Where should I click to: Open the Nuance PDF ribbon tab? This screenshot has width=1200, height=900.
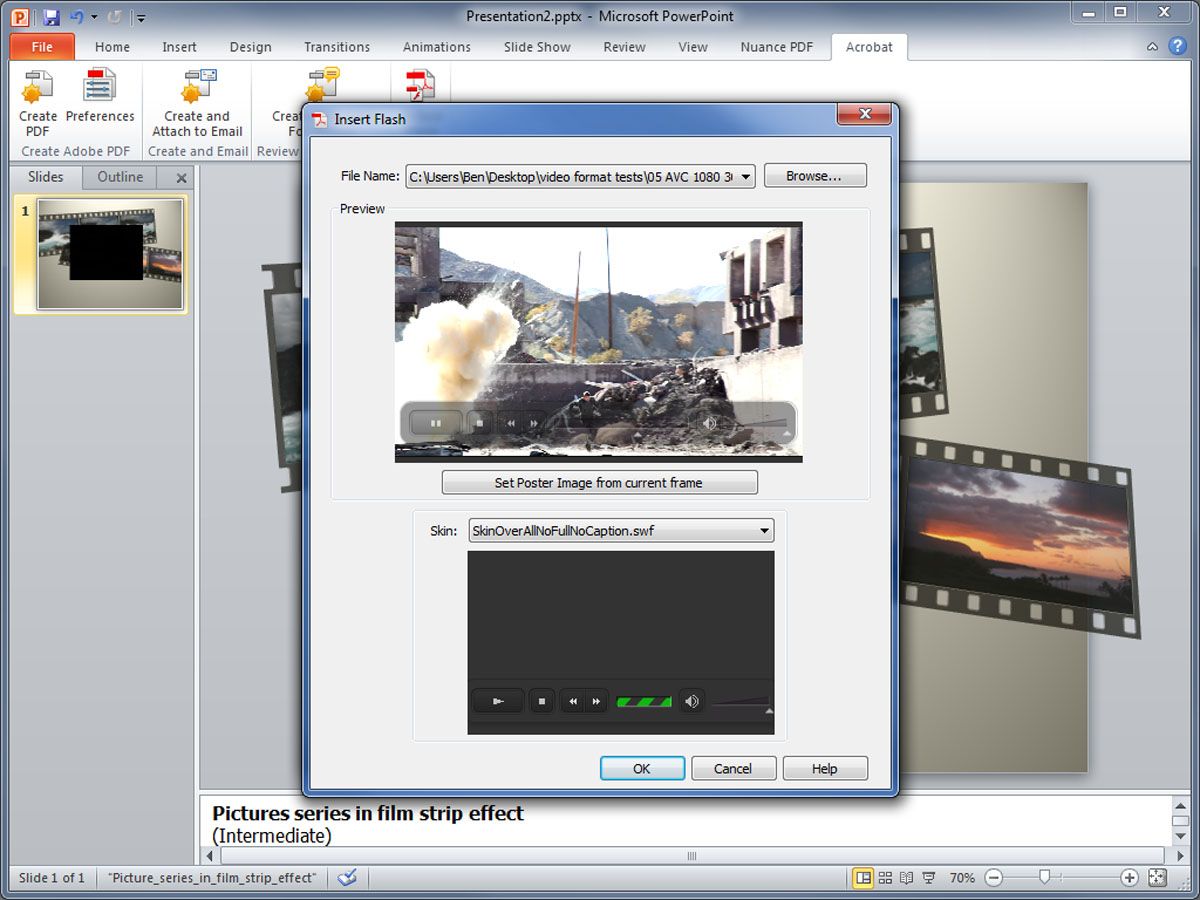(776, 47)
